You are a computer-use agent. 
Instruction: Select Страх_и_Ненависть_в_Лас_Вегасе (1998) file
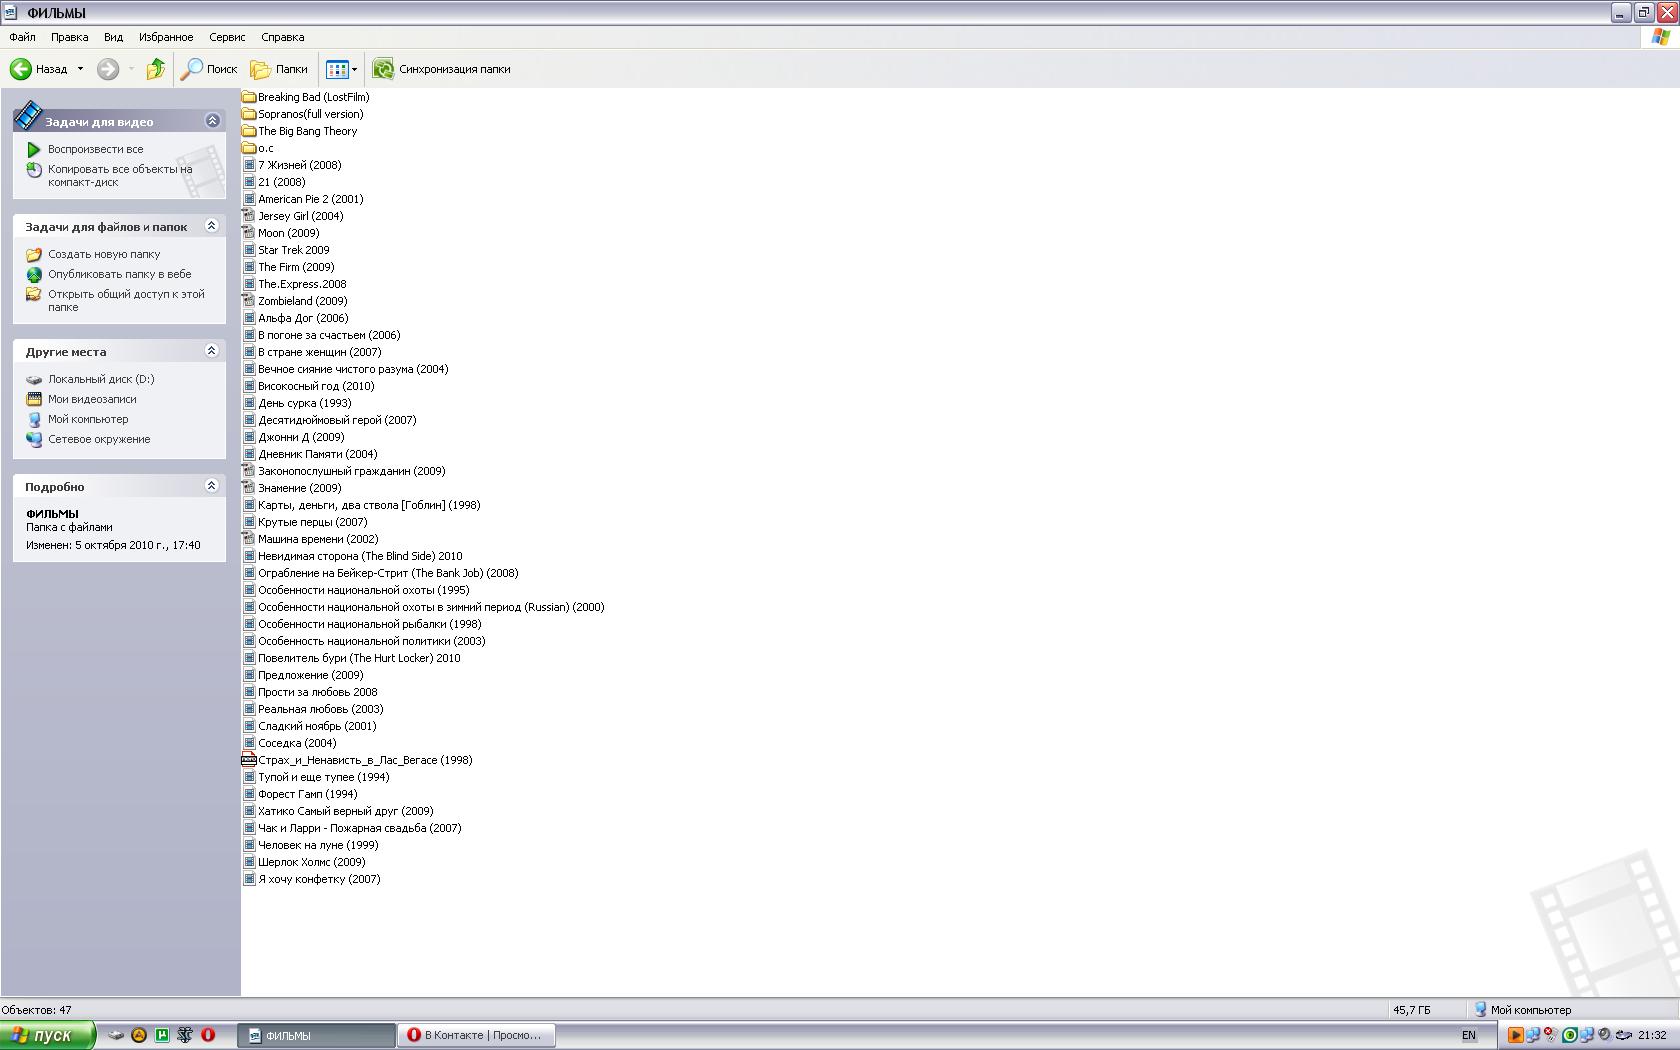[358, 760]
